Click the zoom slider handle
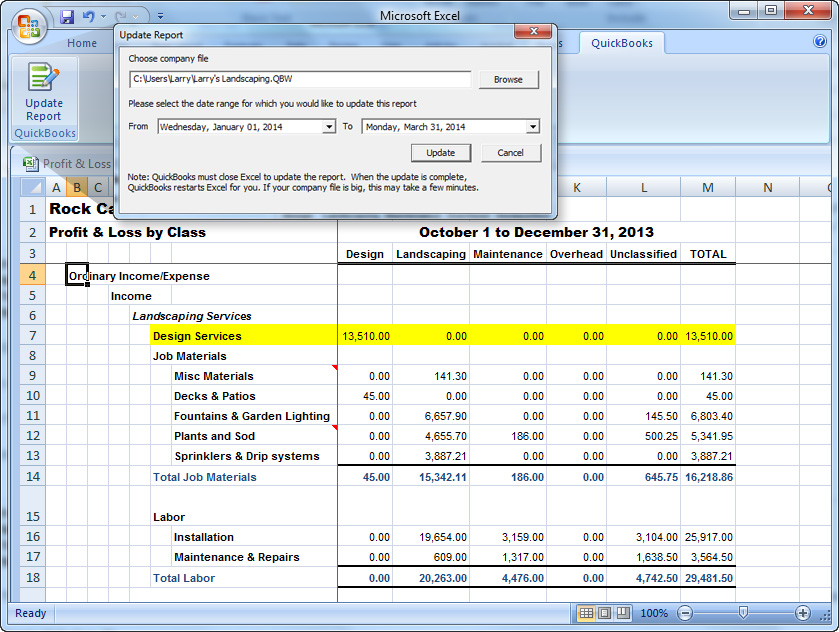This screenshot has height=632, width=839. [x=743, y=613]
